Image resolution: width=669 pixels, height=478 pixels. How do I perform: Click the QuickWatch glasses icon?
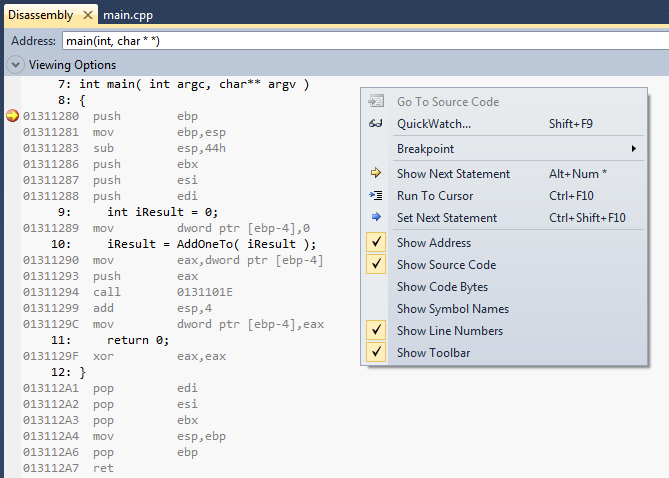[x=376, y=124]
